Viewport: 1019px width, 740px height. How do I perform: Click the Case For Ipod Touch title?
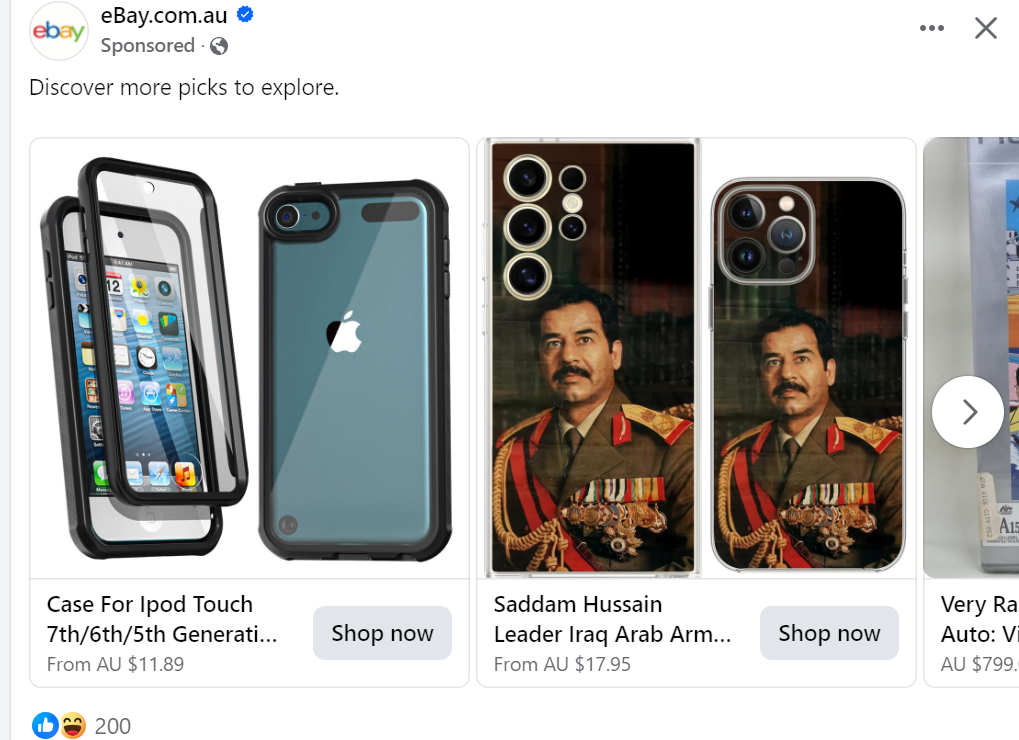[162, 619]
